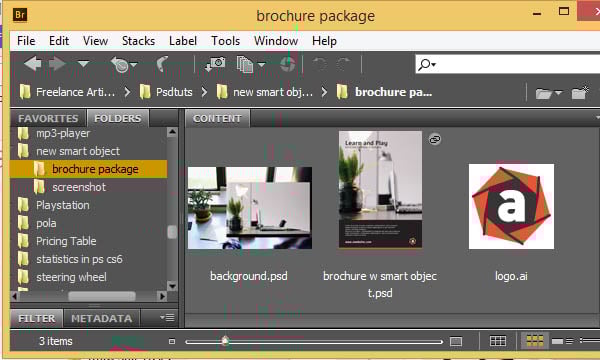Go to the new smart obj... breadcrumb
Viewport: 600px width, 360px height.
[265, 92]
